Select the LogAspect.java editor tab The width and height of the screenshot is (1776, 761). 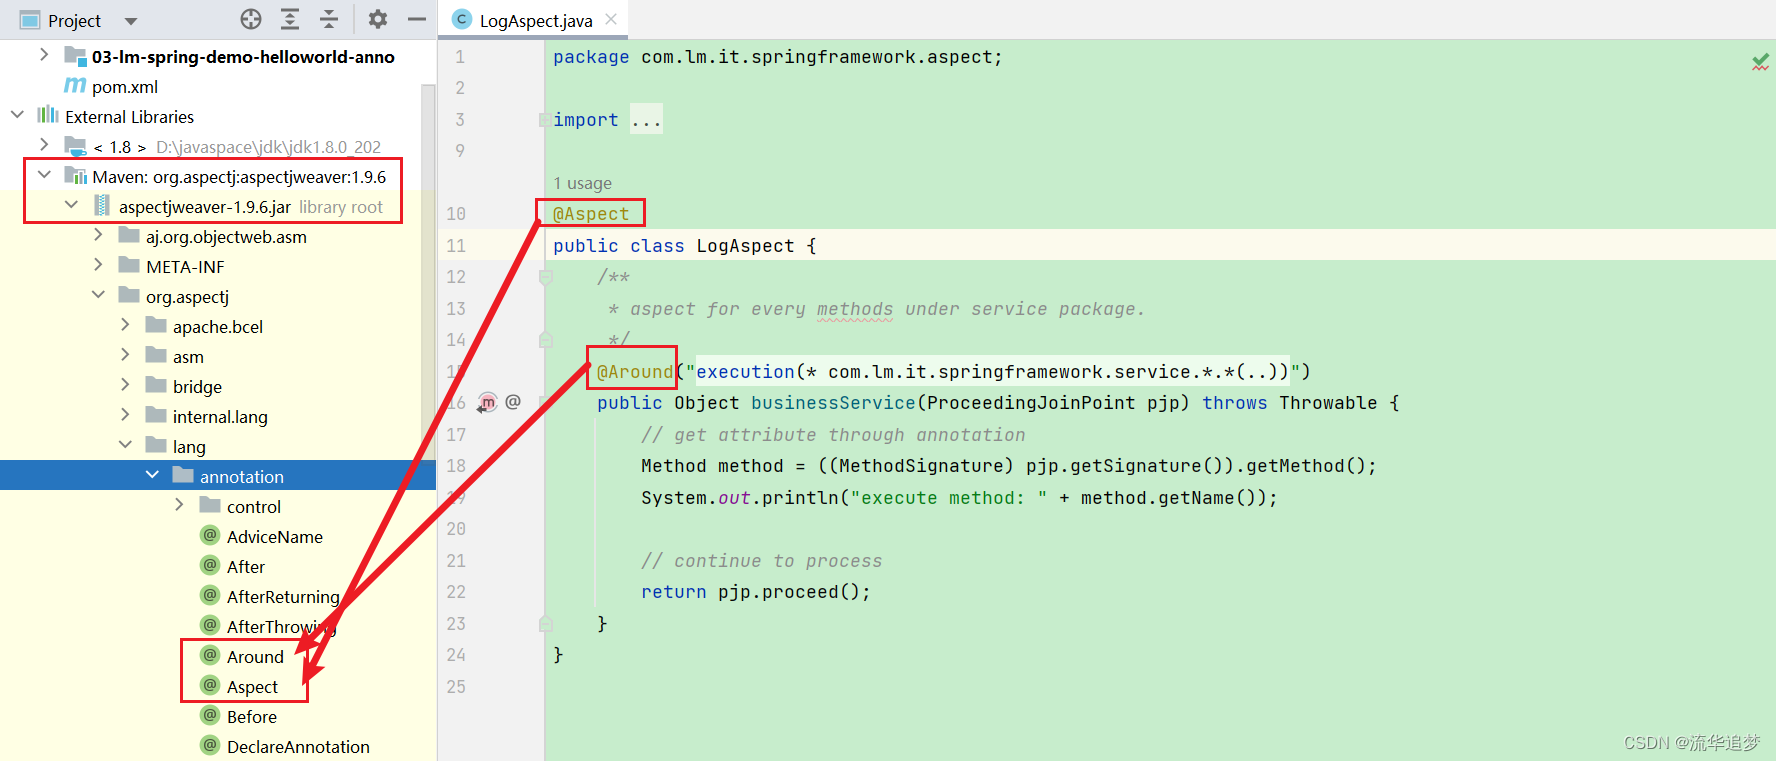(x=535, y=20)
